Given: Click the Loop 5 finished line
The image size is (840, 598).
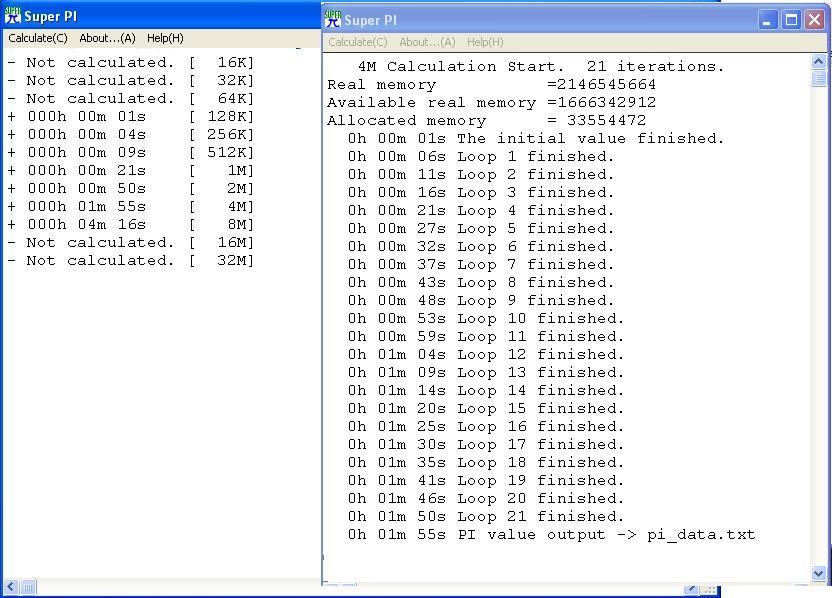Looking at the screenshot, I should point(481,229).
